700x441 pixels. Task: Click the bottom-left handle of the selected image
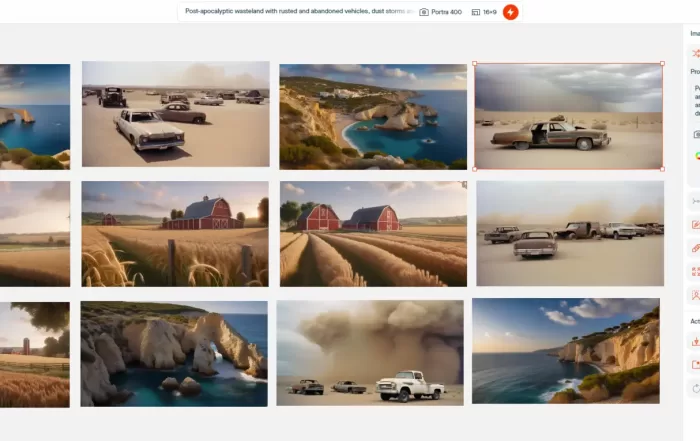pos(475,169)
